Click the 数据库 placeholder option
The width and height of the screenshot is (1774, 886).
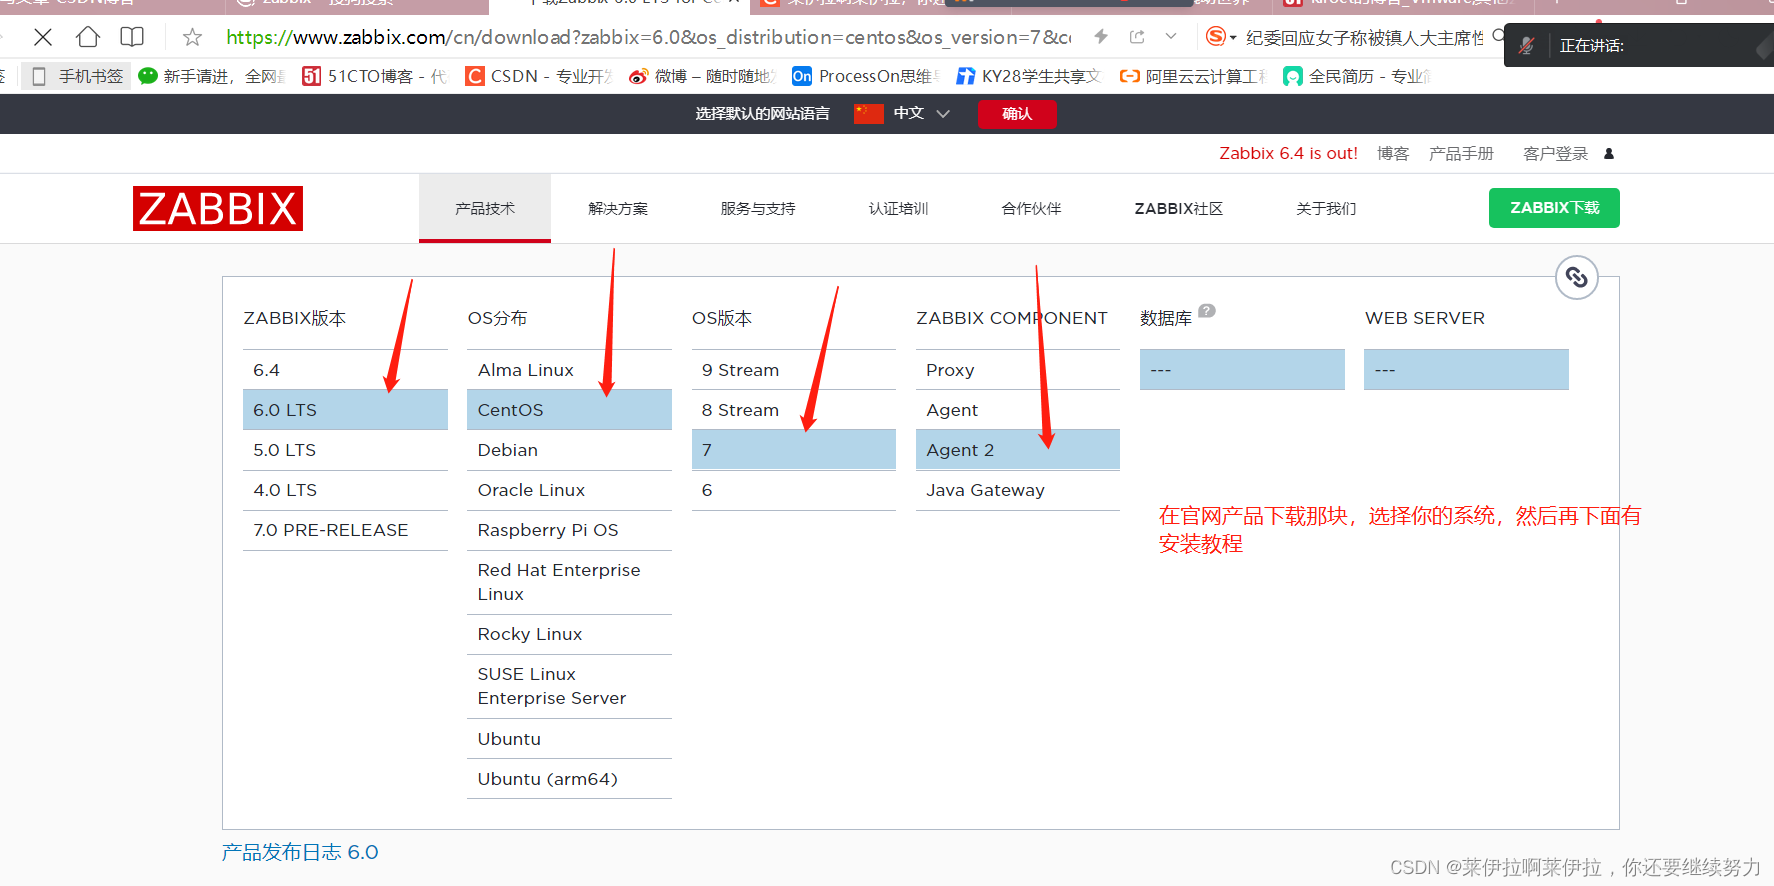1242,370
